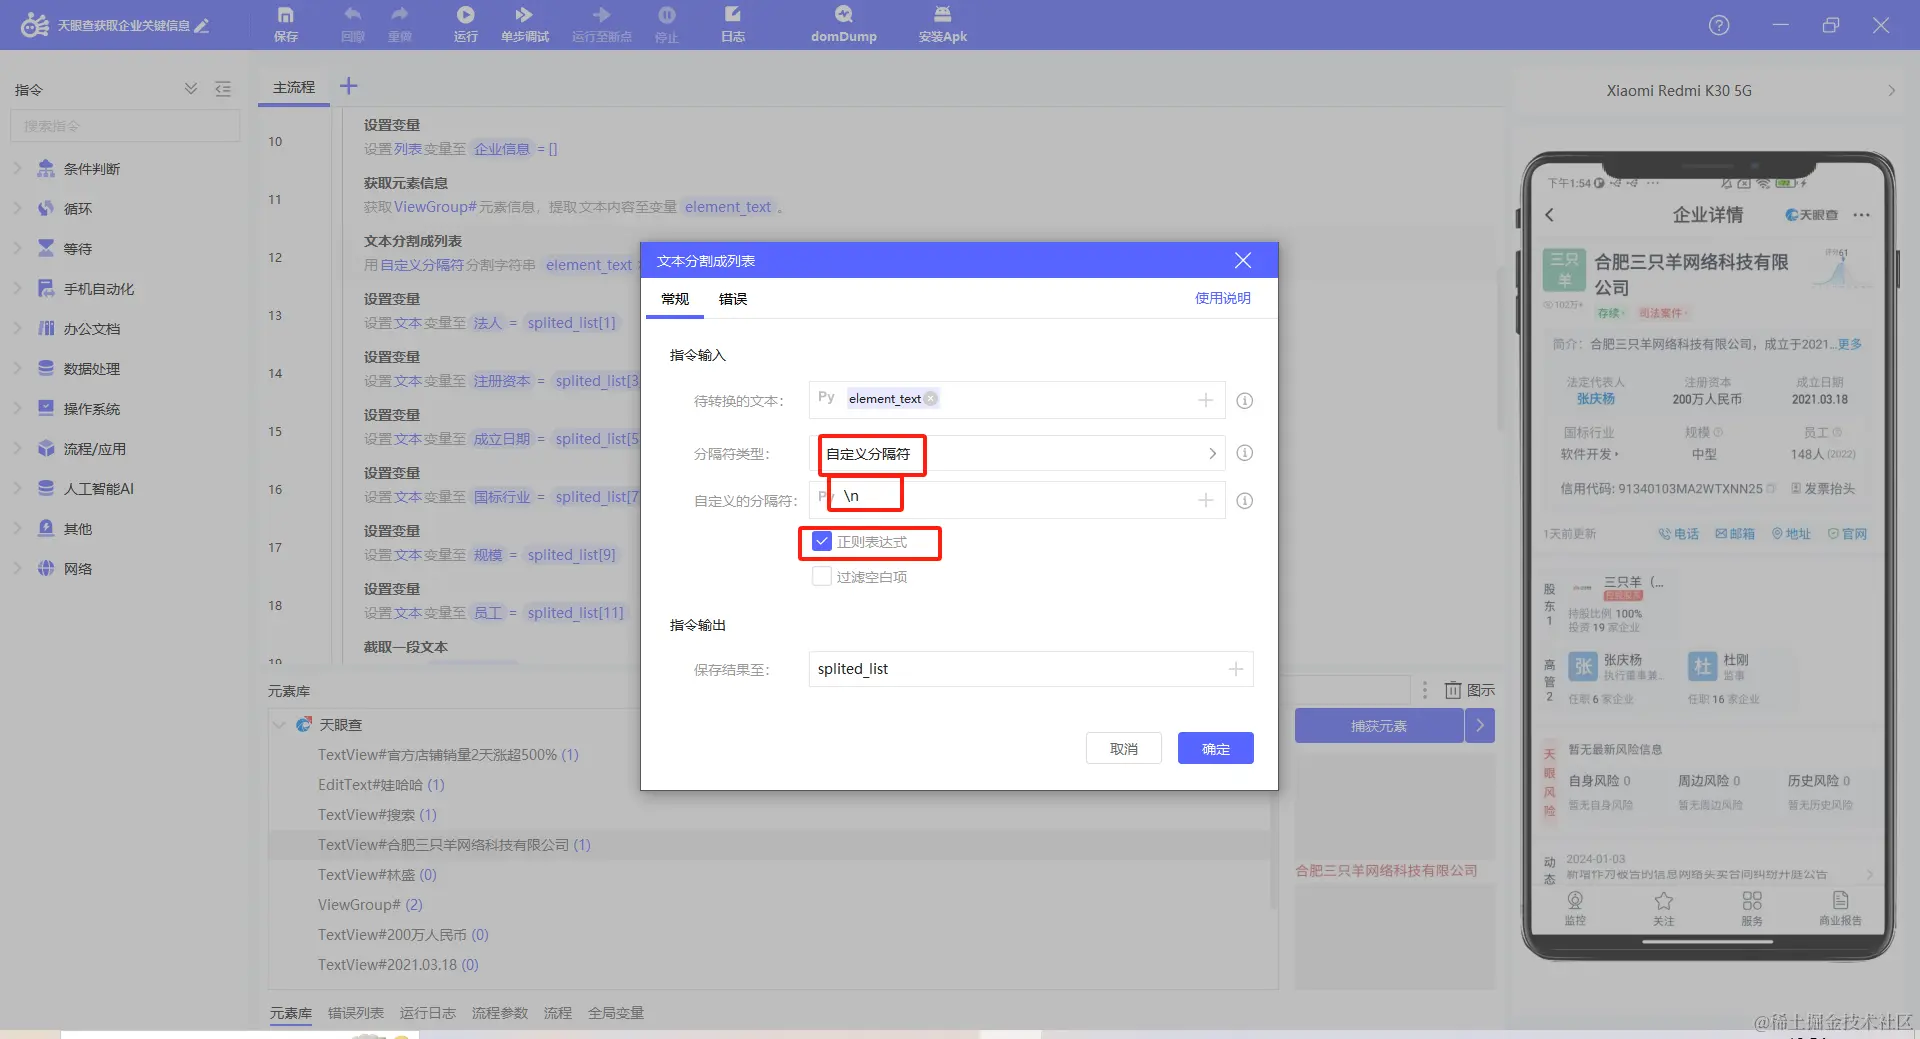Open the 全局变量 bottom tab

(616, 1013)
